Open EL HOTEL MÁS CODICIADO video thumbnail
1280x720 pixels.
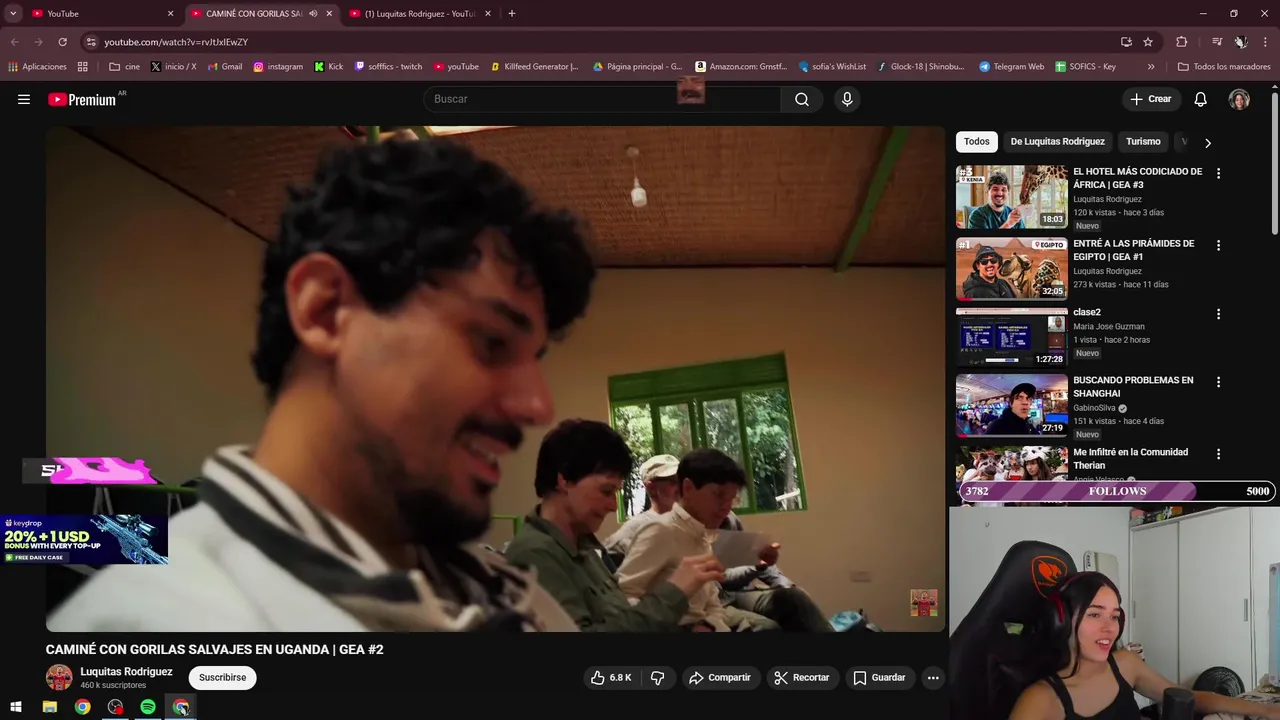[1011, 197]
